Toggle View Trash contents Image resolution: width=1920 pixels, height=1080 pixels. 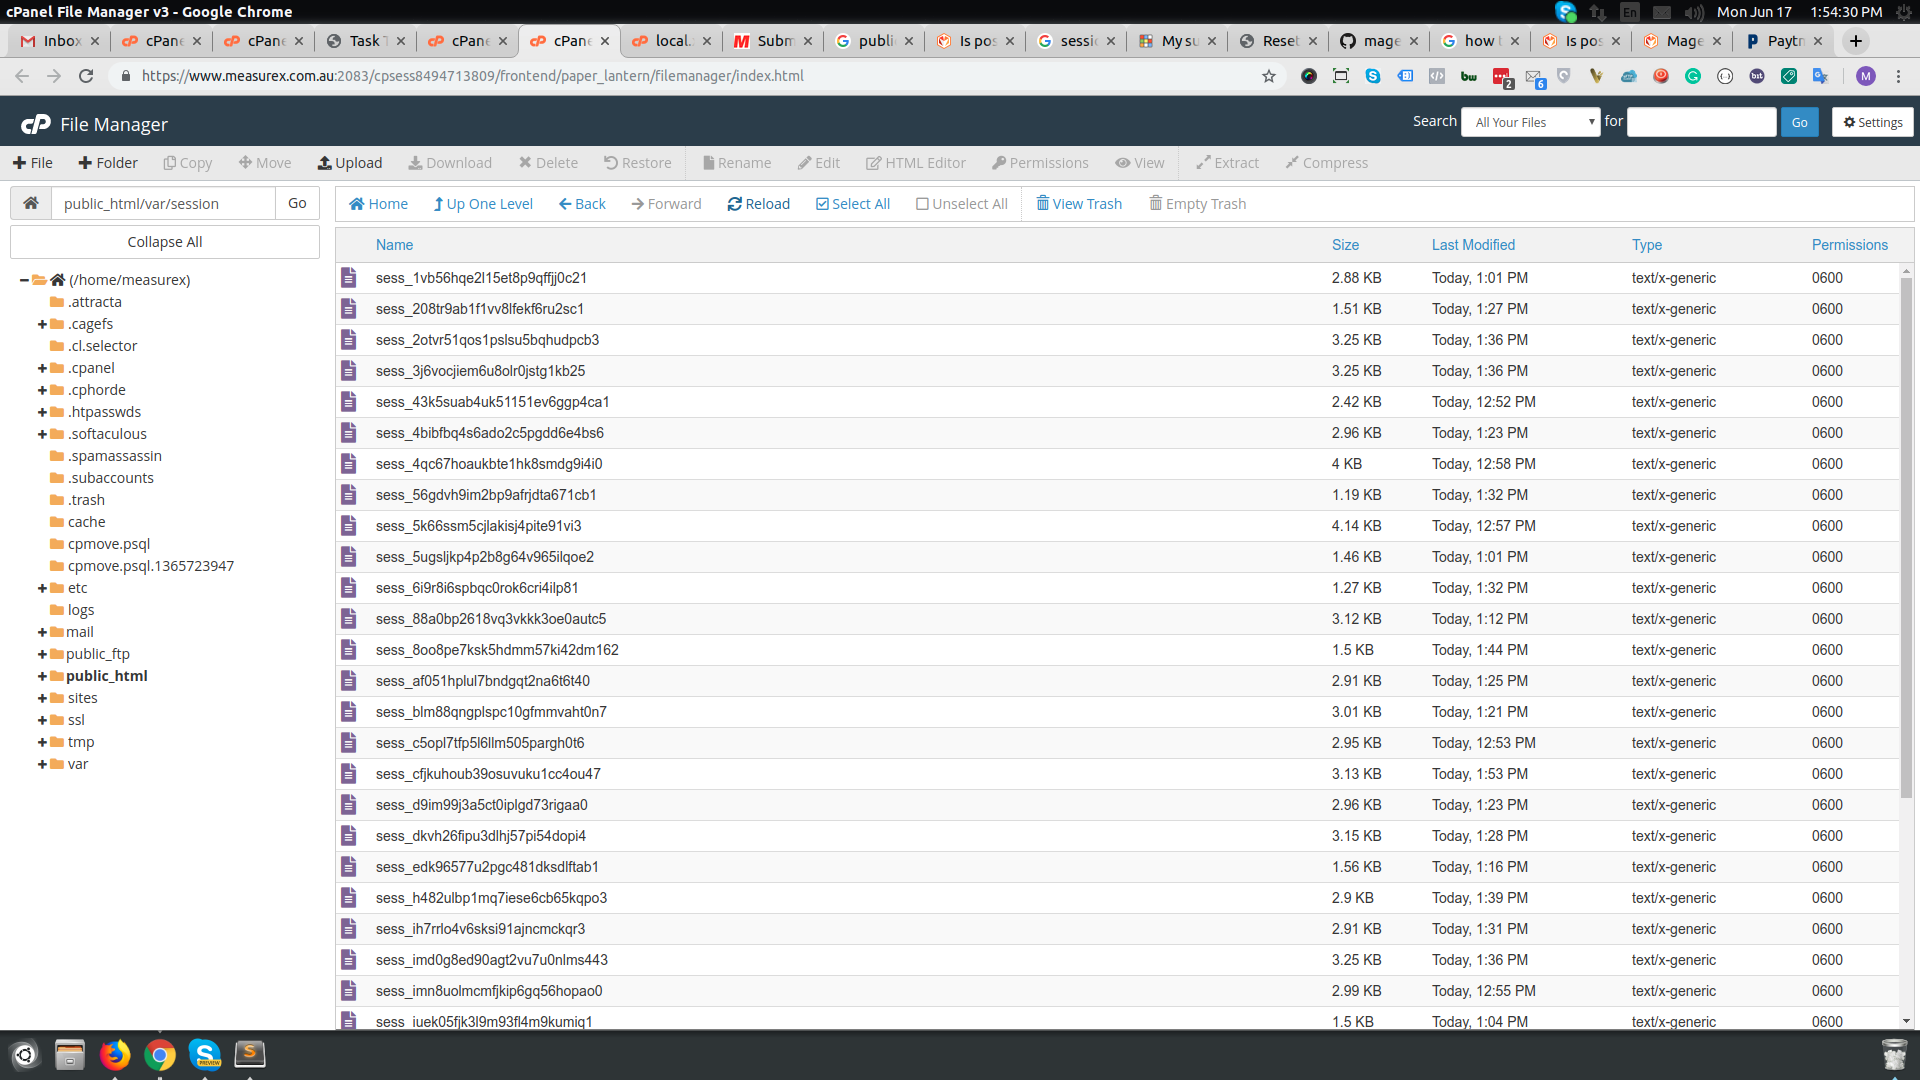(1079, 203)
